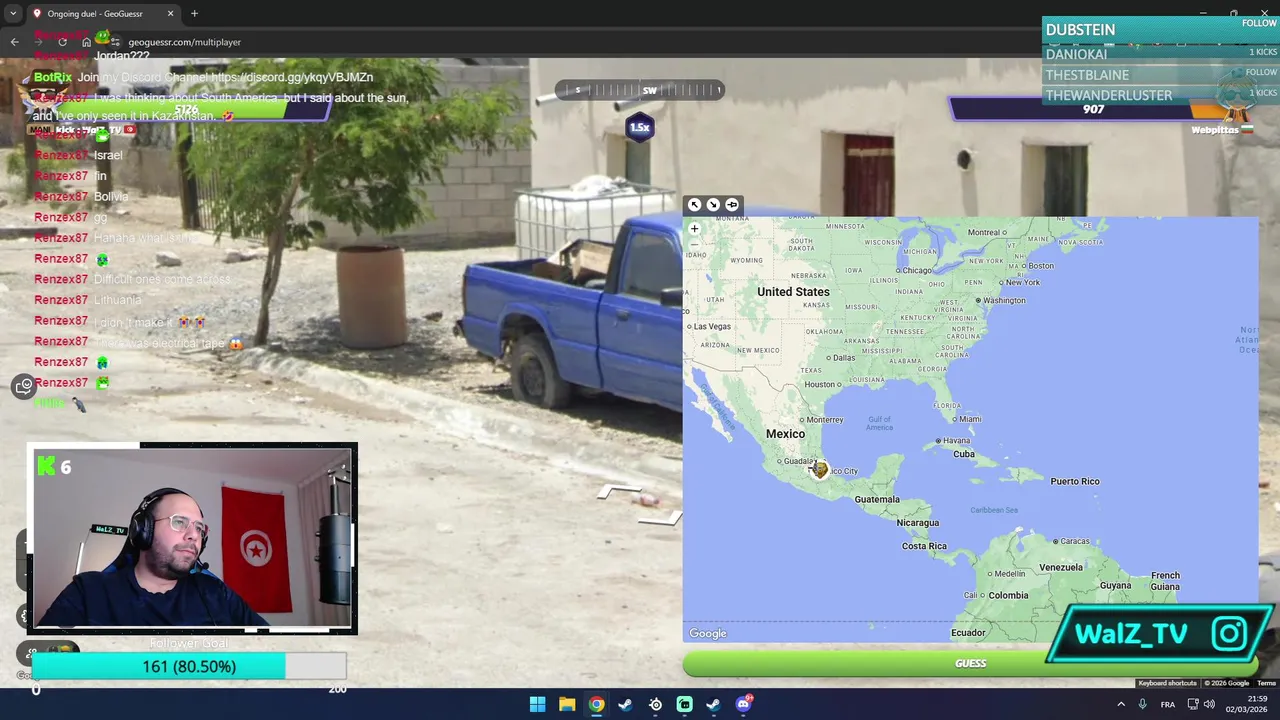Zoom in the map with the plus button

(x=694, y=228)
